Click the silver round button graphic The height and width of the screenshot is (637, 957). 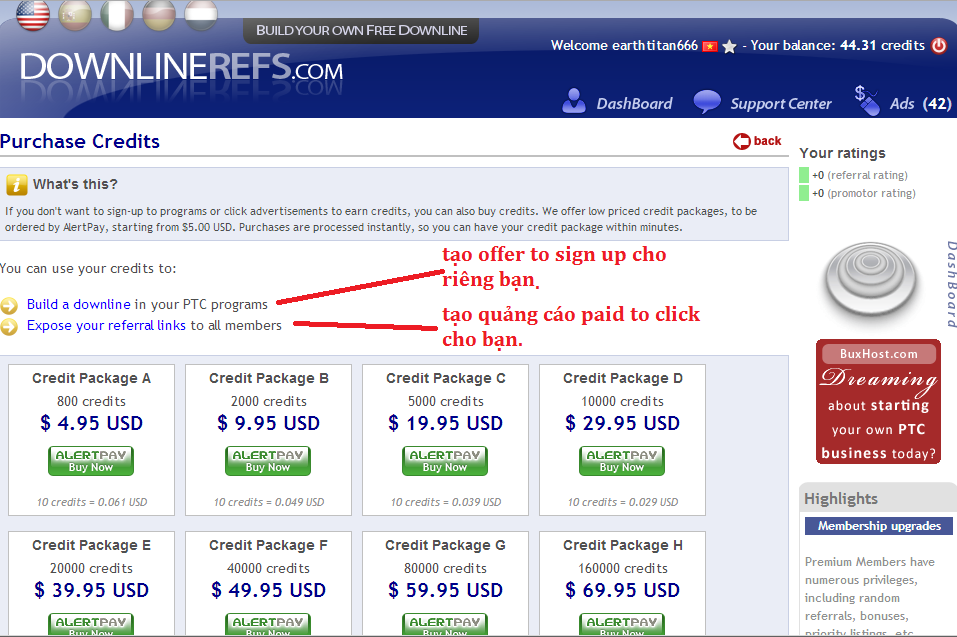click(x=871, y=279)
